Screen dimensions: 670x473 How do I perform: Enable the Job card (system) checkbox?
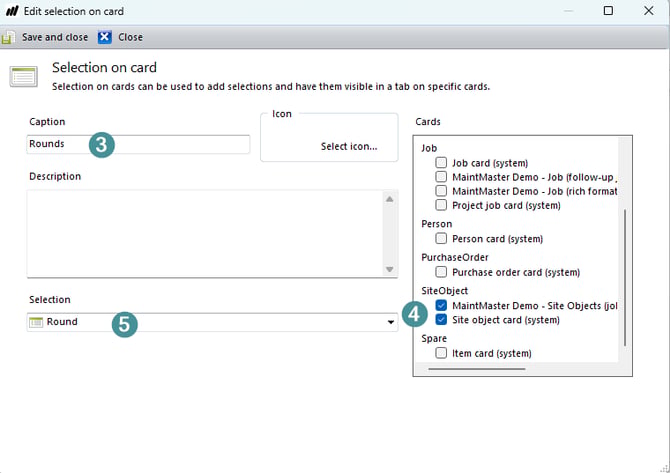(441, 163)
